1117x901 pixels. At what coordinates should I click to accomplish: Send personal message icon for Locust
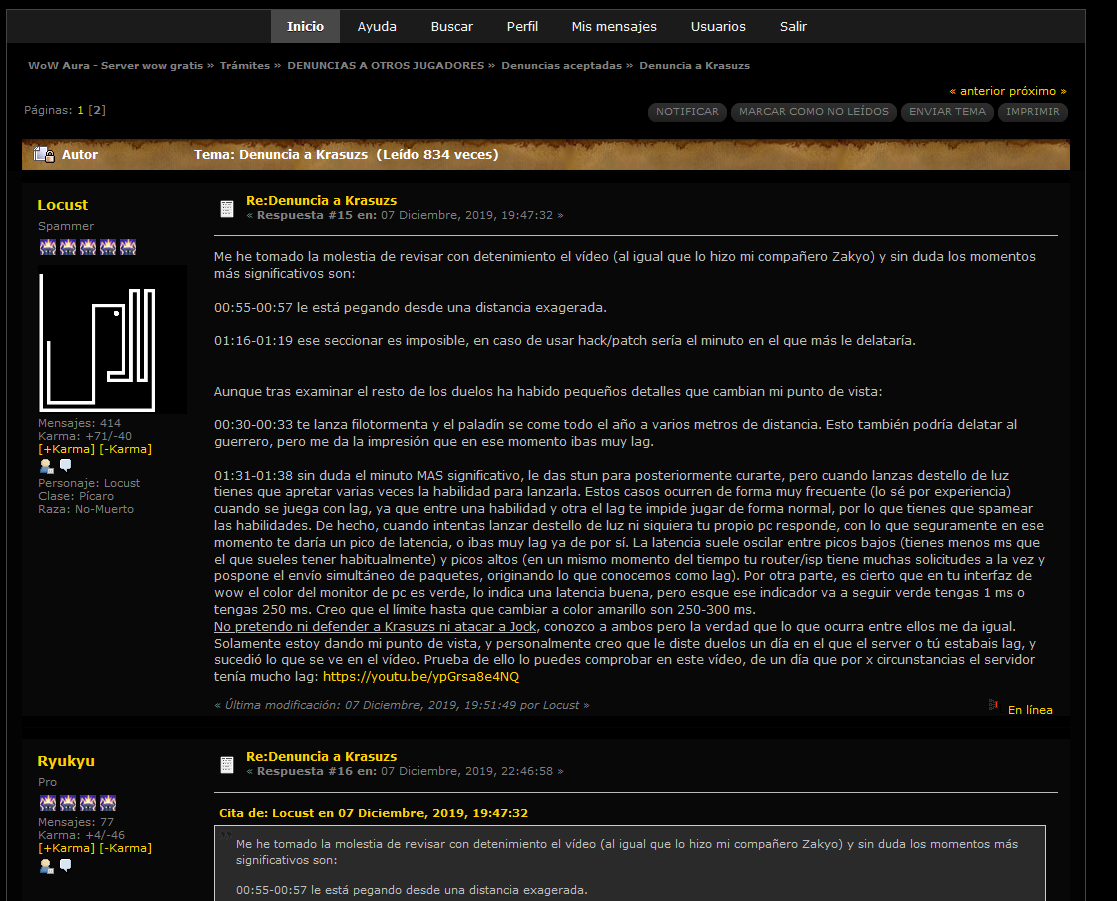66,465
